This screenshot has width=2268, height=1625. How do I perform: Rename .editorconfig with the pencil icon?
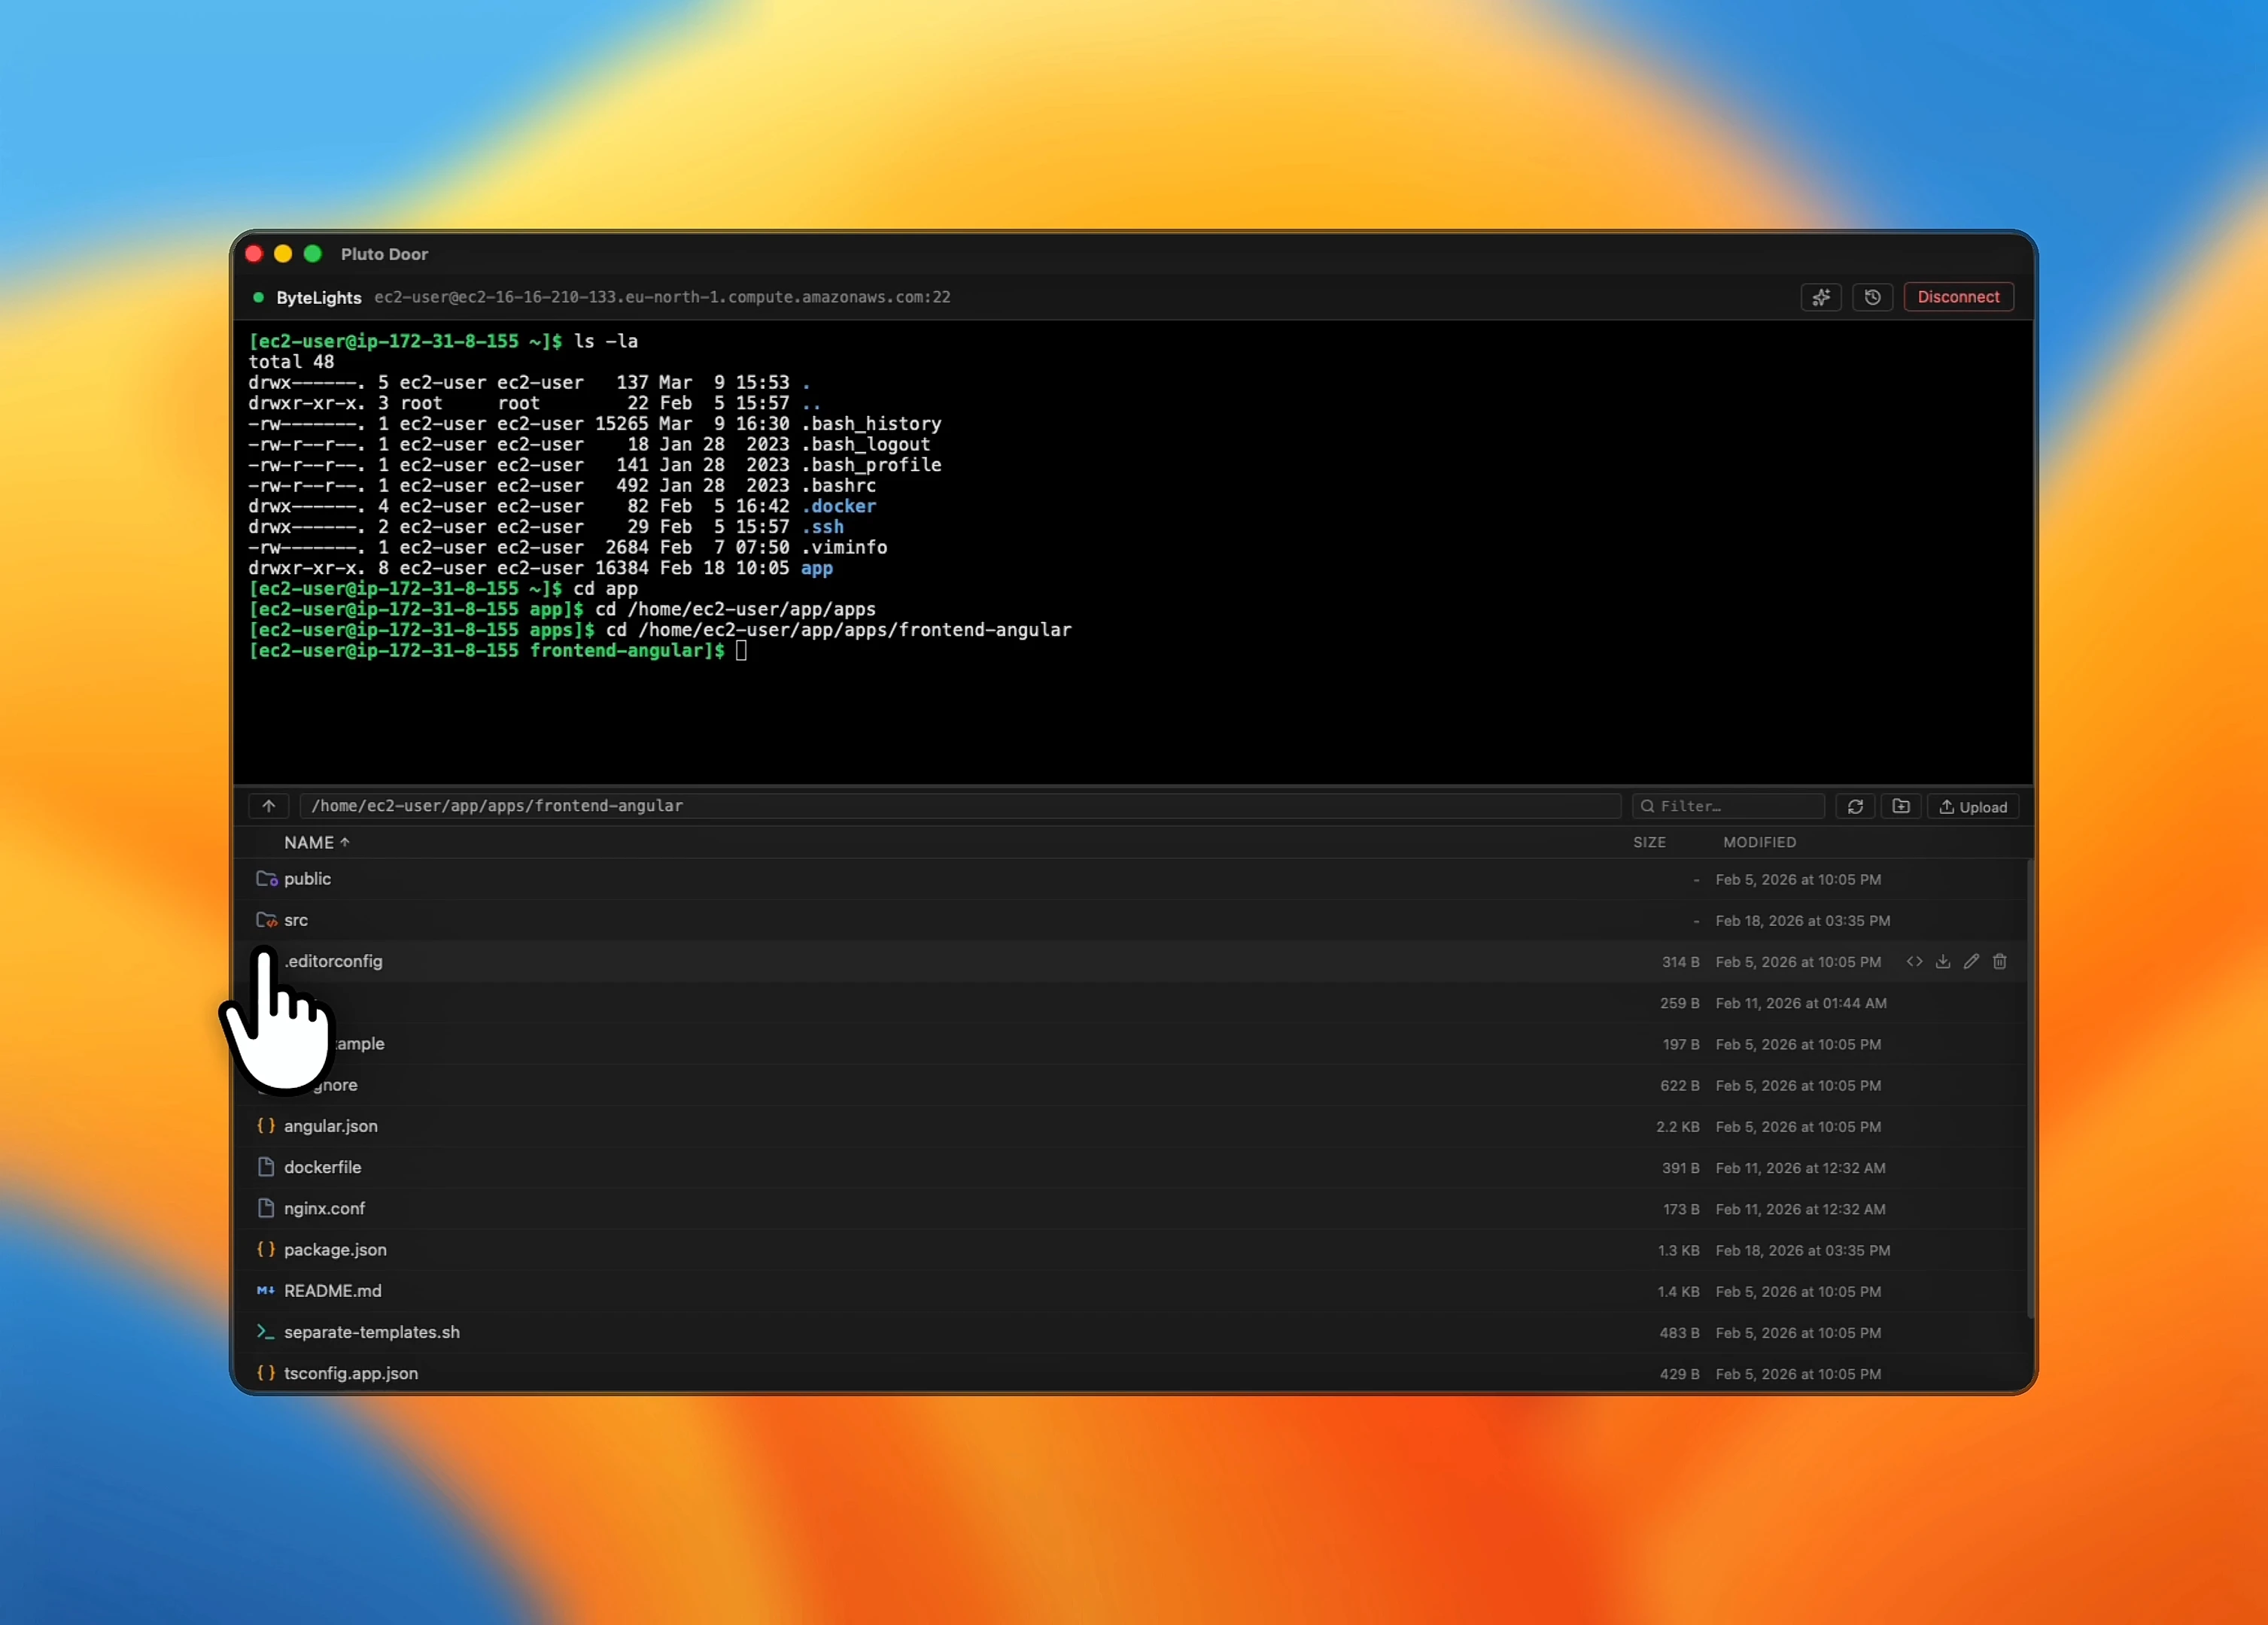pyautogui.click(x=1971, y=961)
